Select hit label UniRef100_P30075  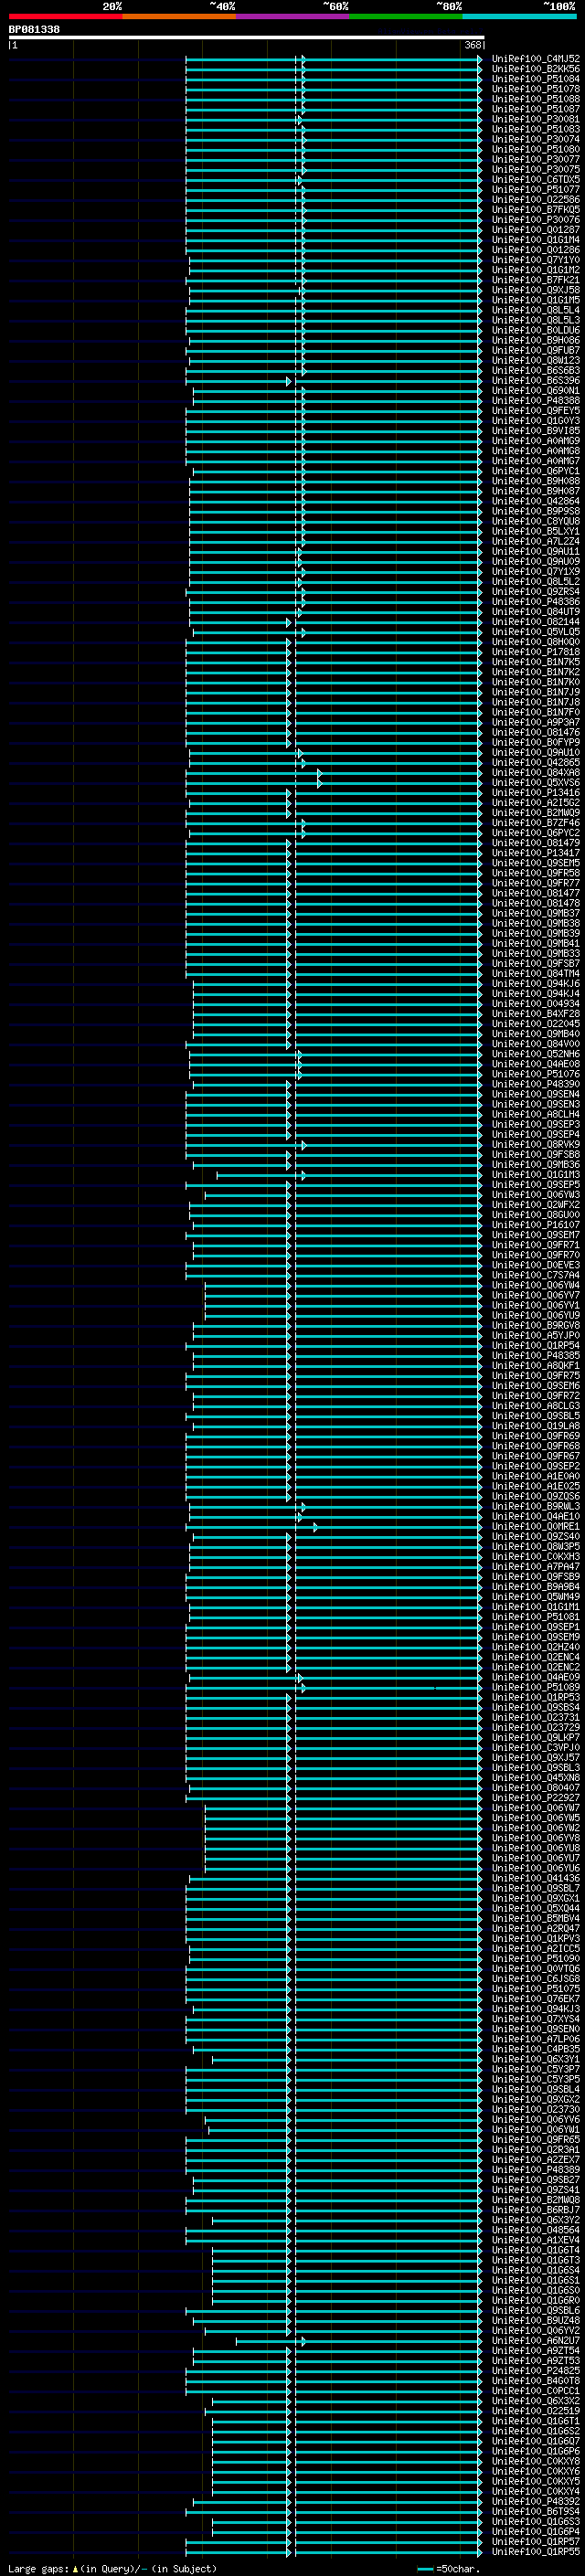pos(536,169)
